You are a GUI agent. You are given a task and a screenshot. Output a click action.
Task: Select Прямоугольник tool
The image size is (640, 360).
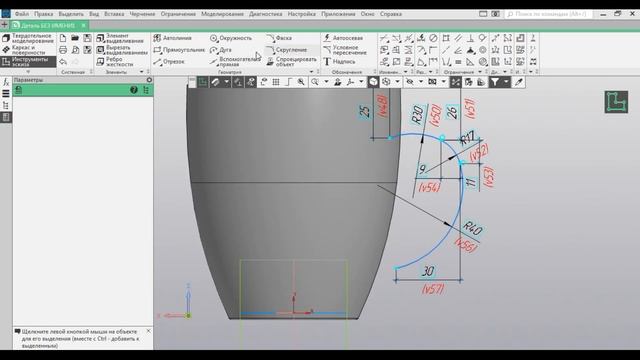click(x=179, y=50)
